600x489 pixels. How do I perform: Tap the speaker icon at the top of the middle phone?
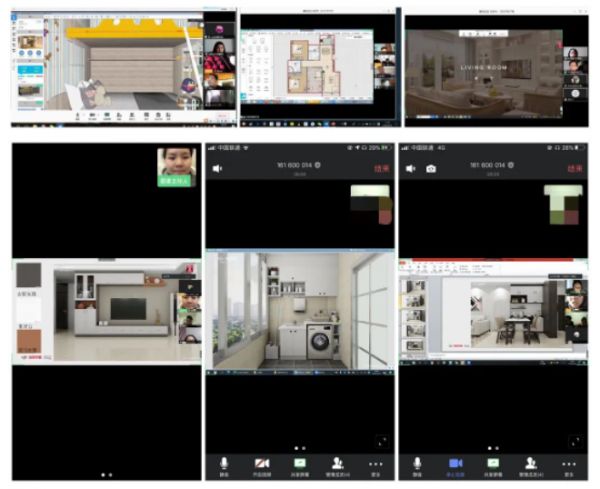point(217,169)
